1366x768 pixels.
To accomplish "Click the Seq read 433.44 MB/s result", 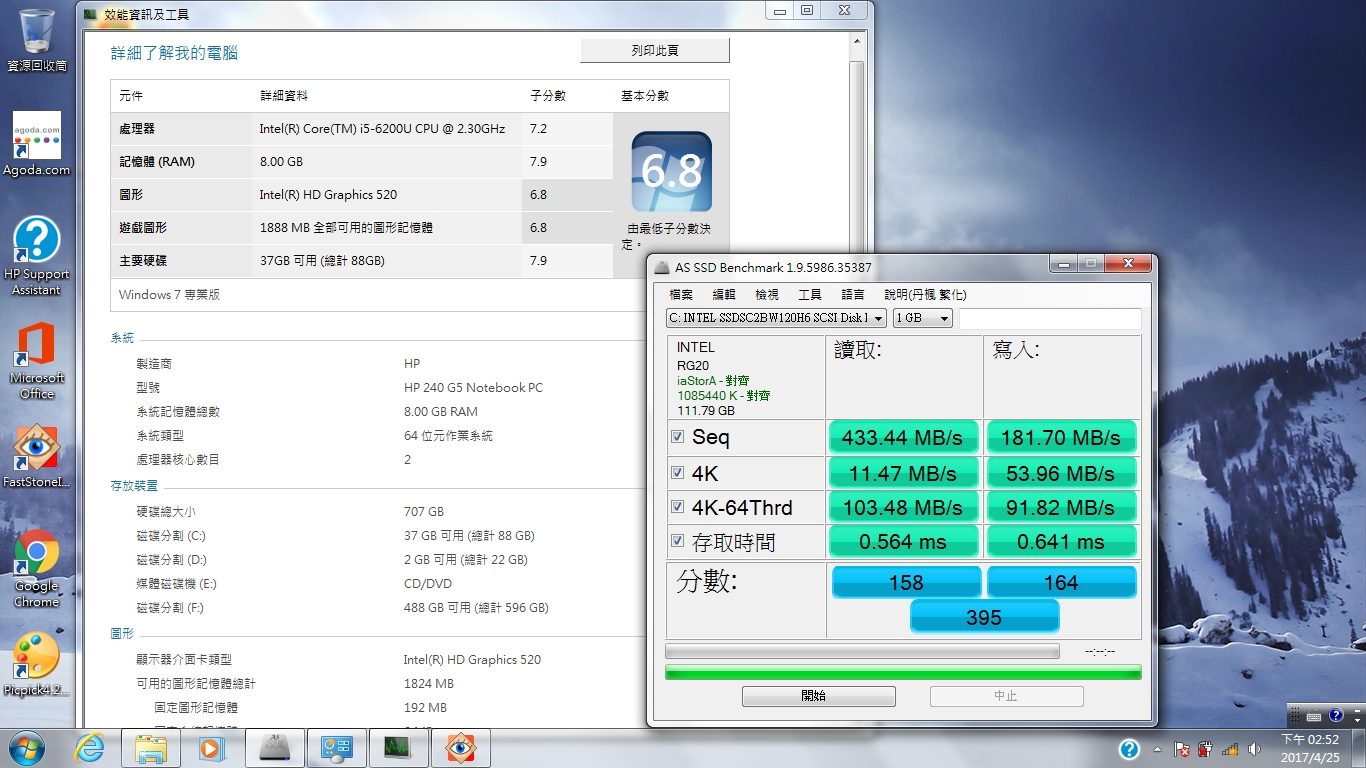I will pos(902,438).
